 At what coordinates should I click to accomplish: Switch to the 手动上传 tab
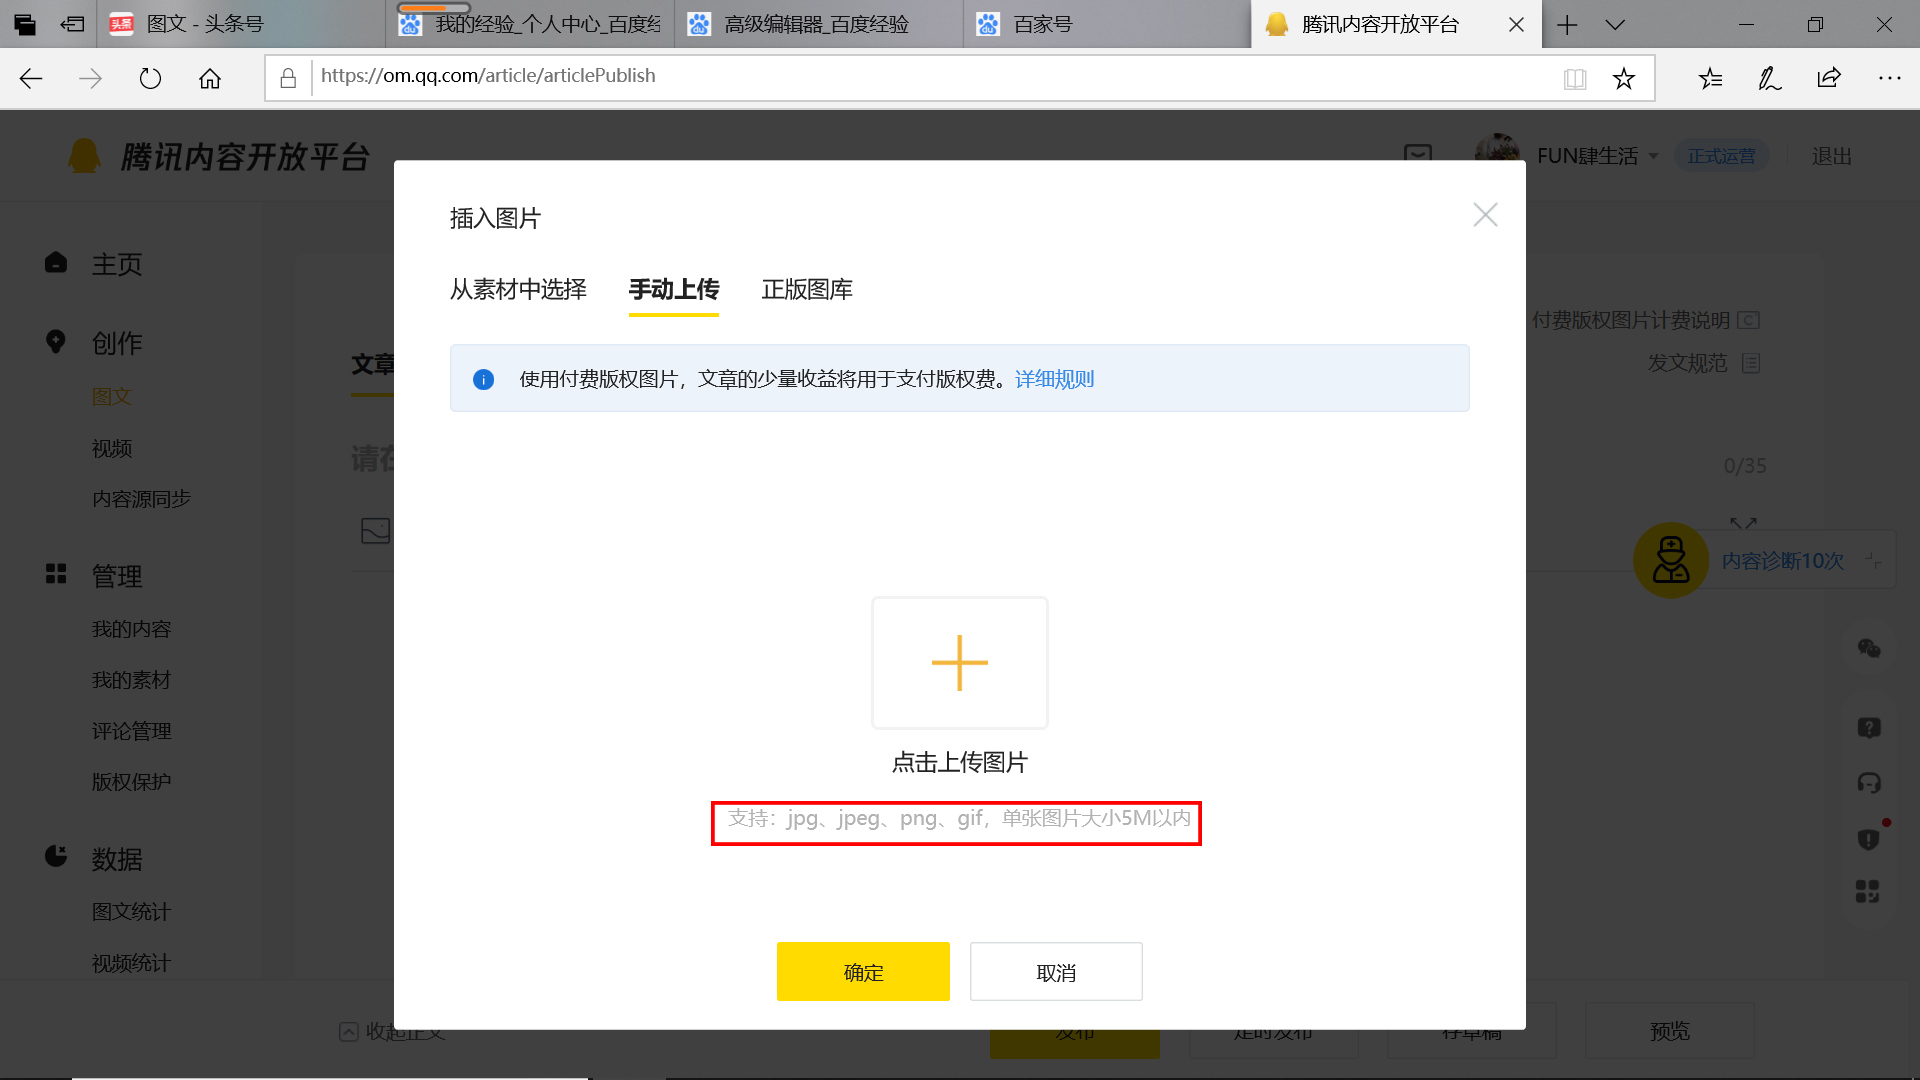(673, 290)
